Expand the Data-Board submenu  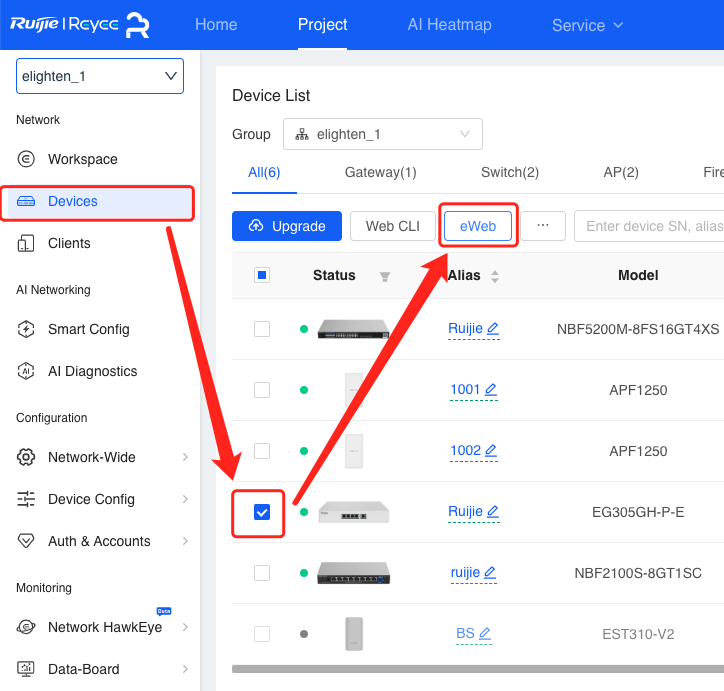185,669
